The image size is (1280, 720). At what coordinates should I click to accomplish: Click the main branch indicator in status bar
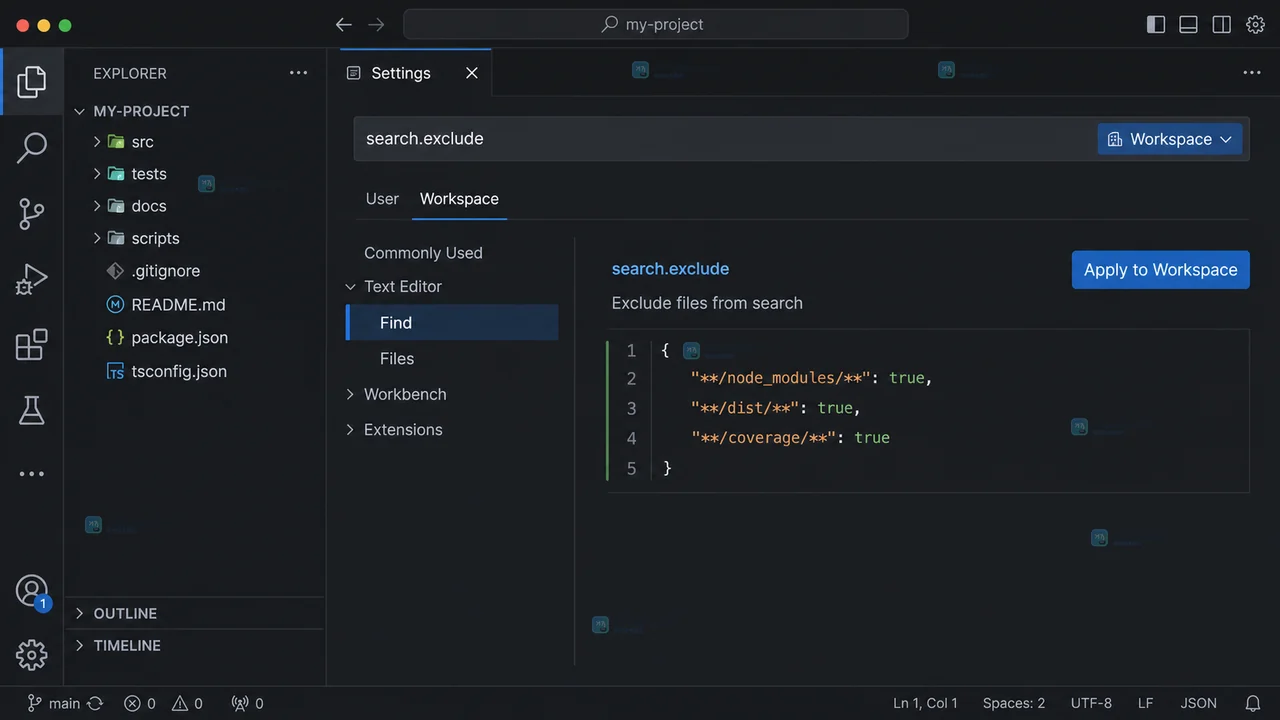coord(54,703)
